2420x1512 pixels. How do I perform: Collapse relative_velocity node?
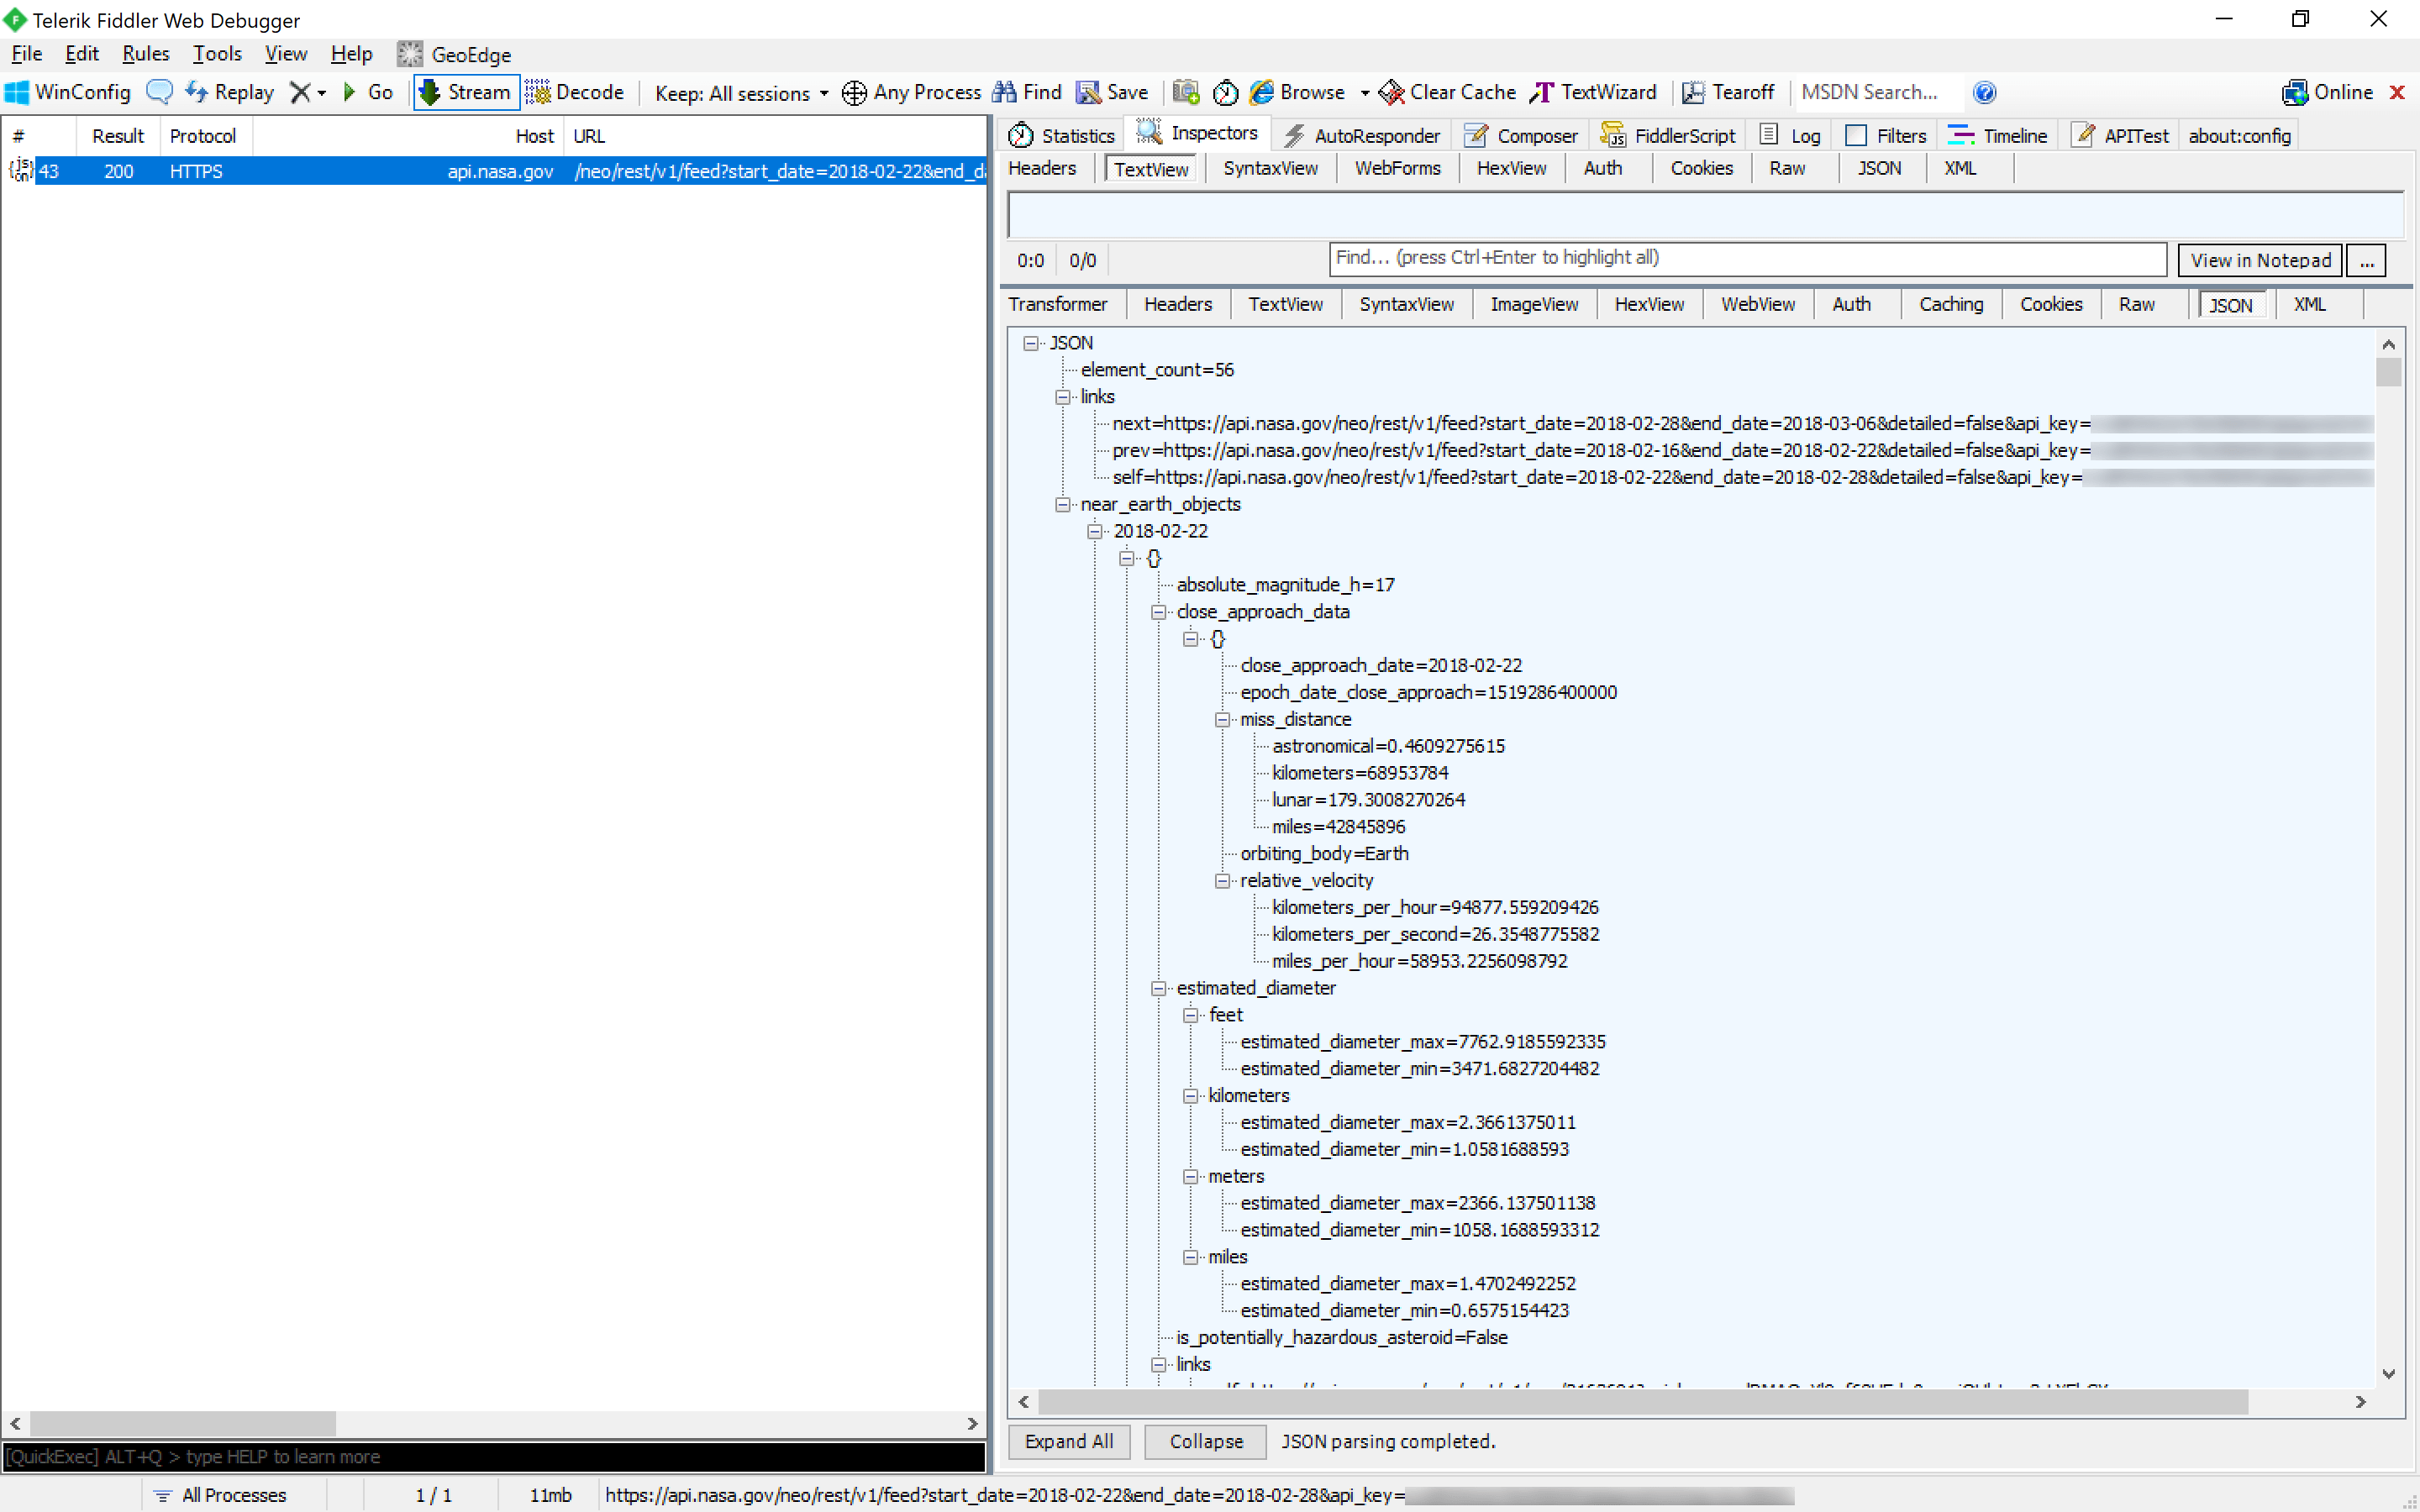click(x=1222, y=880)
